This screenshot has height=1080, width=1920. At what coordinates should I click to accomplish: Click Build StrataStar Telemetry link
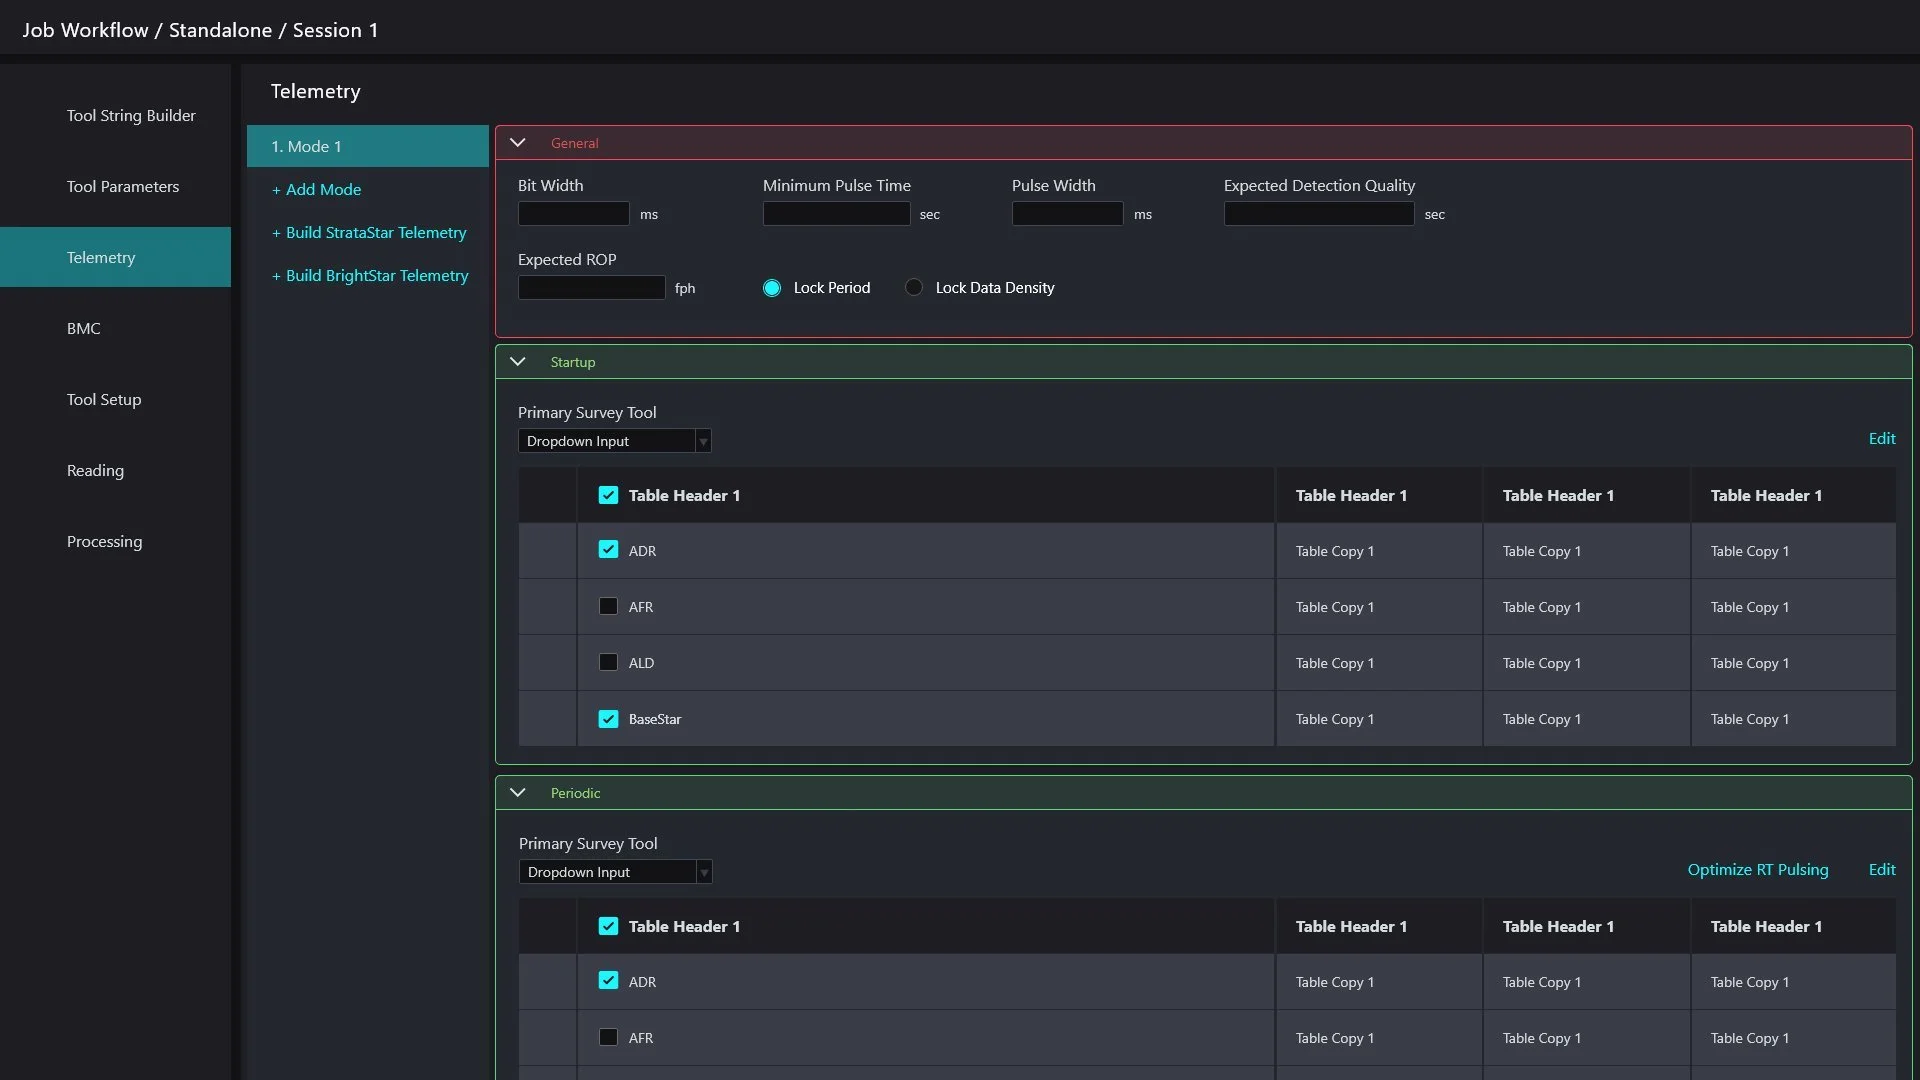(369, 233)
